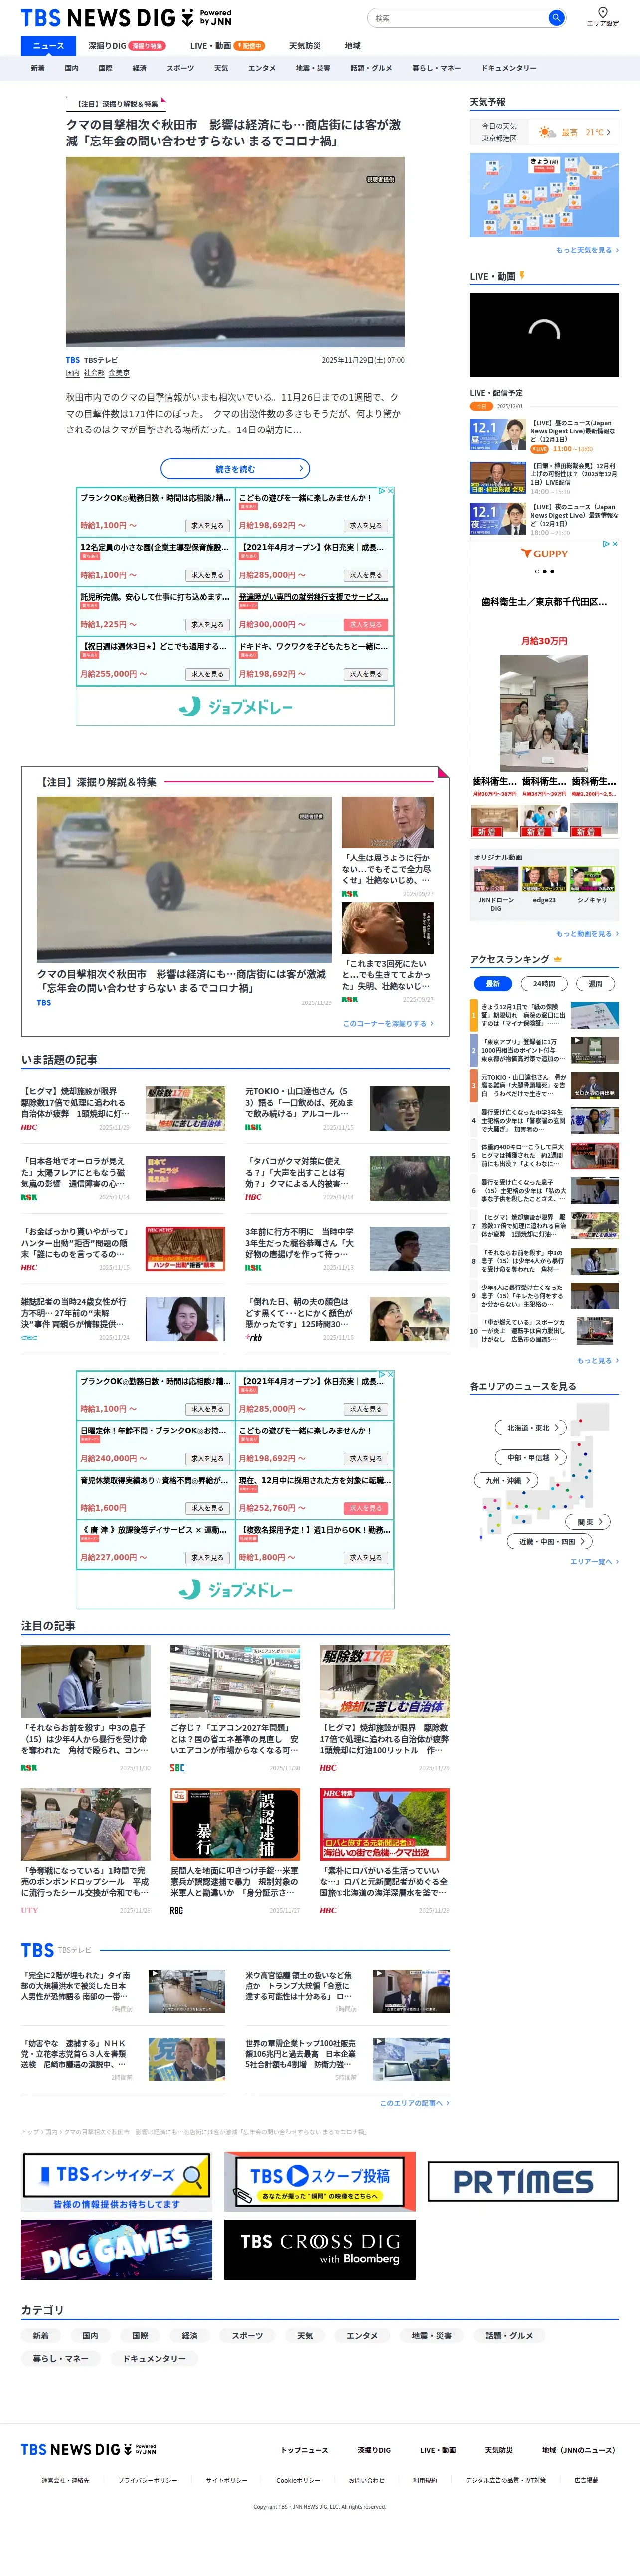Select the ニュース main tab

tap(48, 46)
